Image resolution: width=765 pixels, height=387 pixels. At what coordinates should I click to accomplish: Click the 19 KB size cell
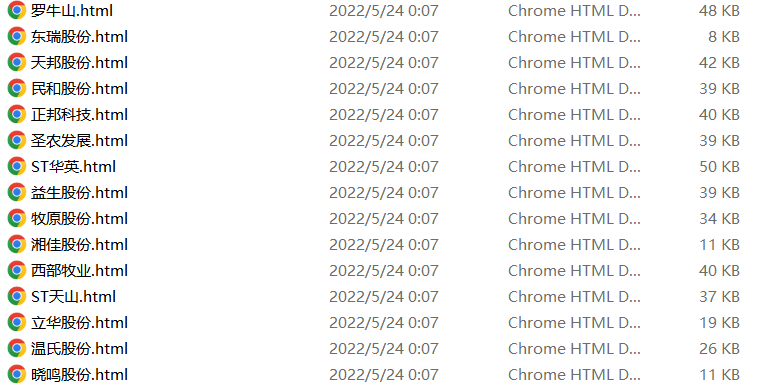pos(719,323)
